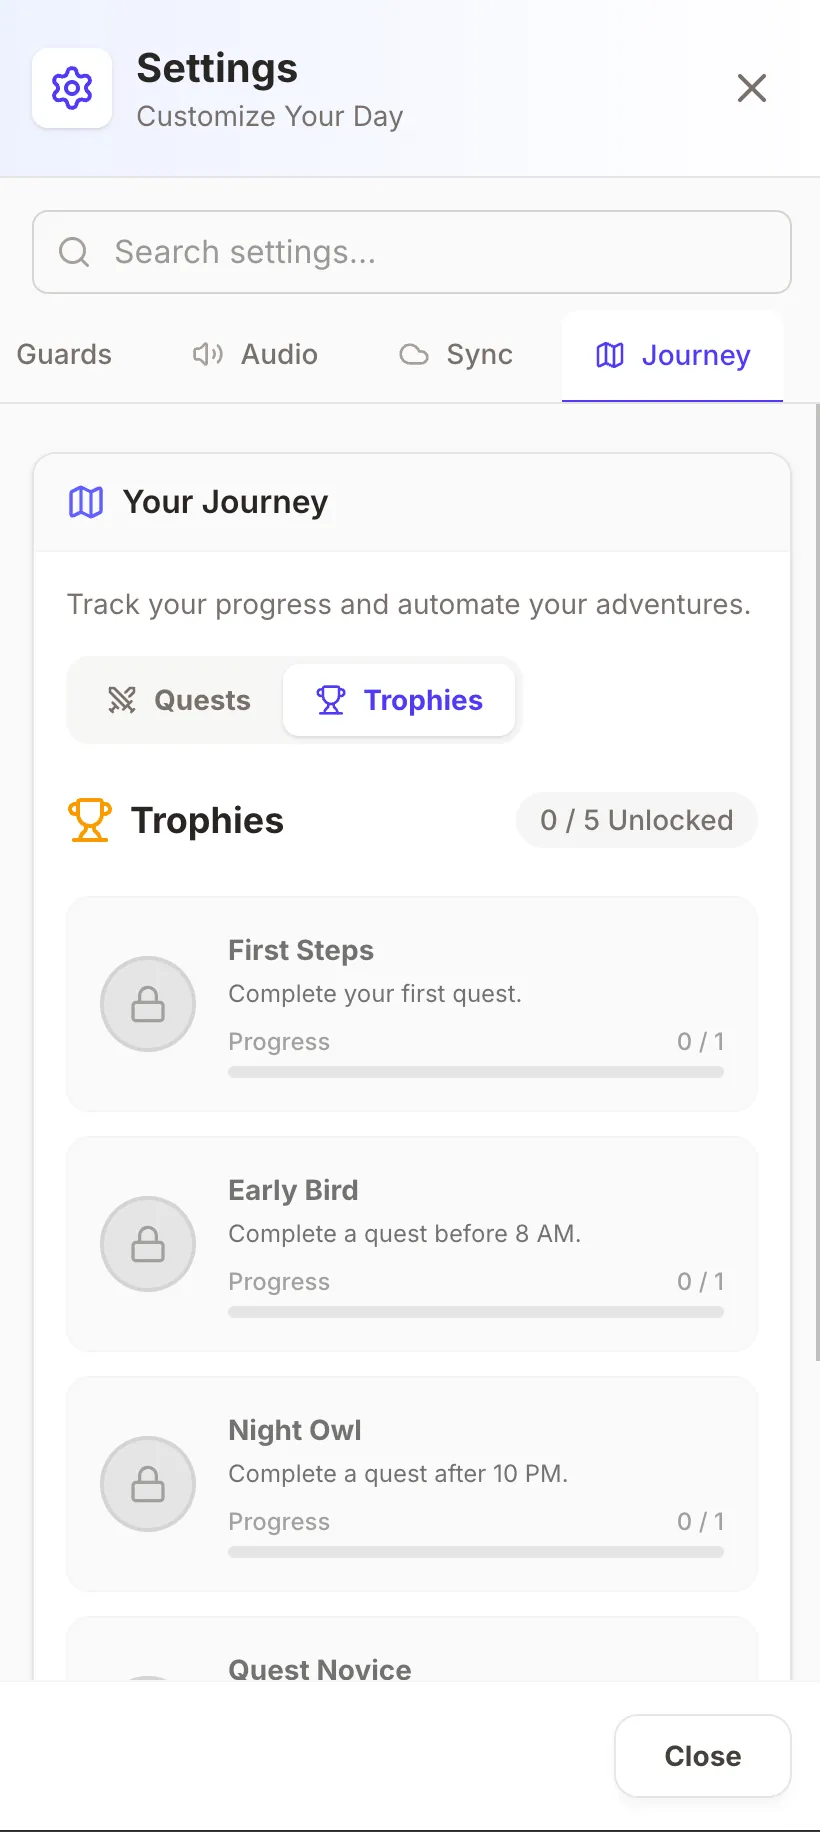Click the orange Trophies heading icon

point(89,820)
